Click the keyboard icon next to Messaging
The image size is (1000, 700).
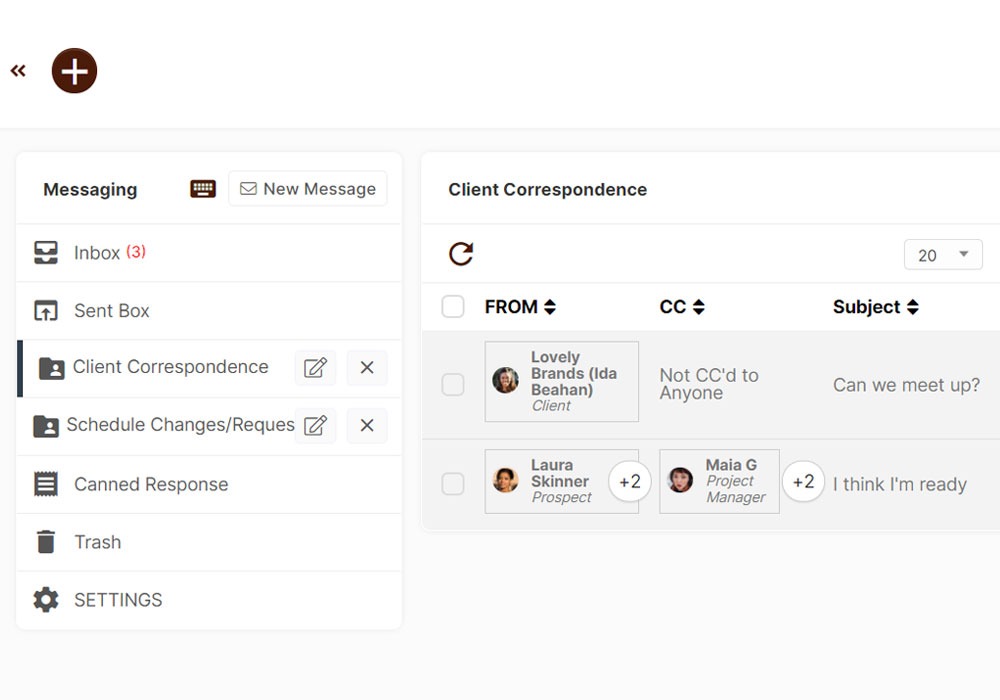(202, 188)
